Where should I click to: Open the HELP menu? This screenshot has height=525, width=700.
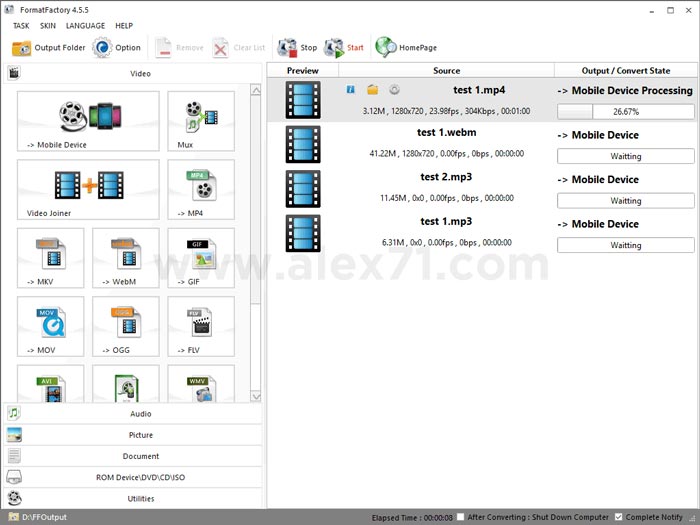124,26
